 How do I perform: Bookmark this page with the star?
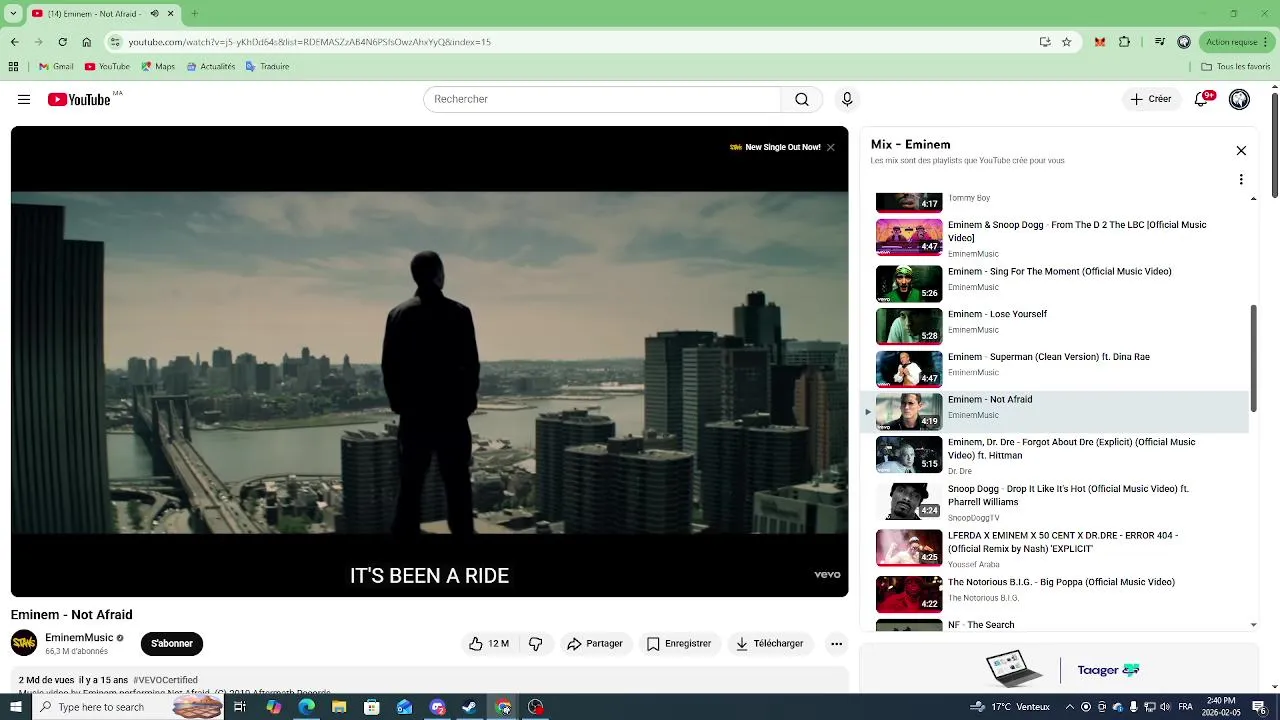(x=1066, y=42)
